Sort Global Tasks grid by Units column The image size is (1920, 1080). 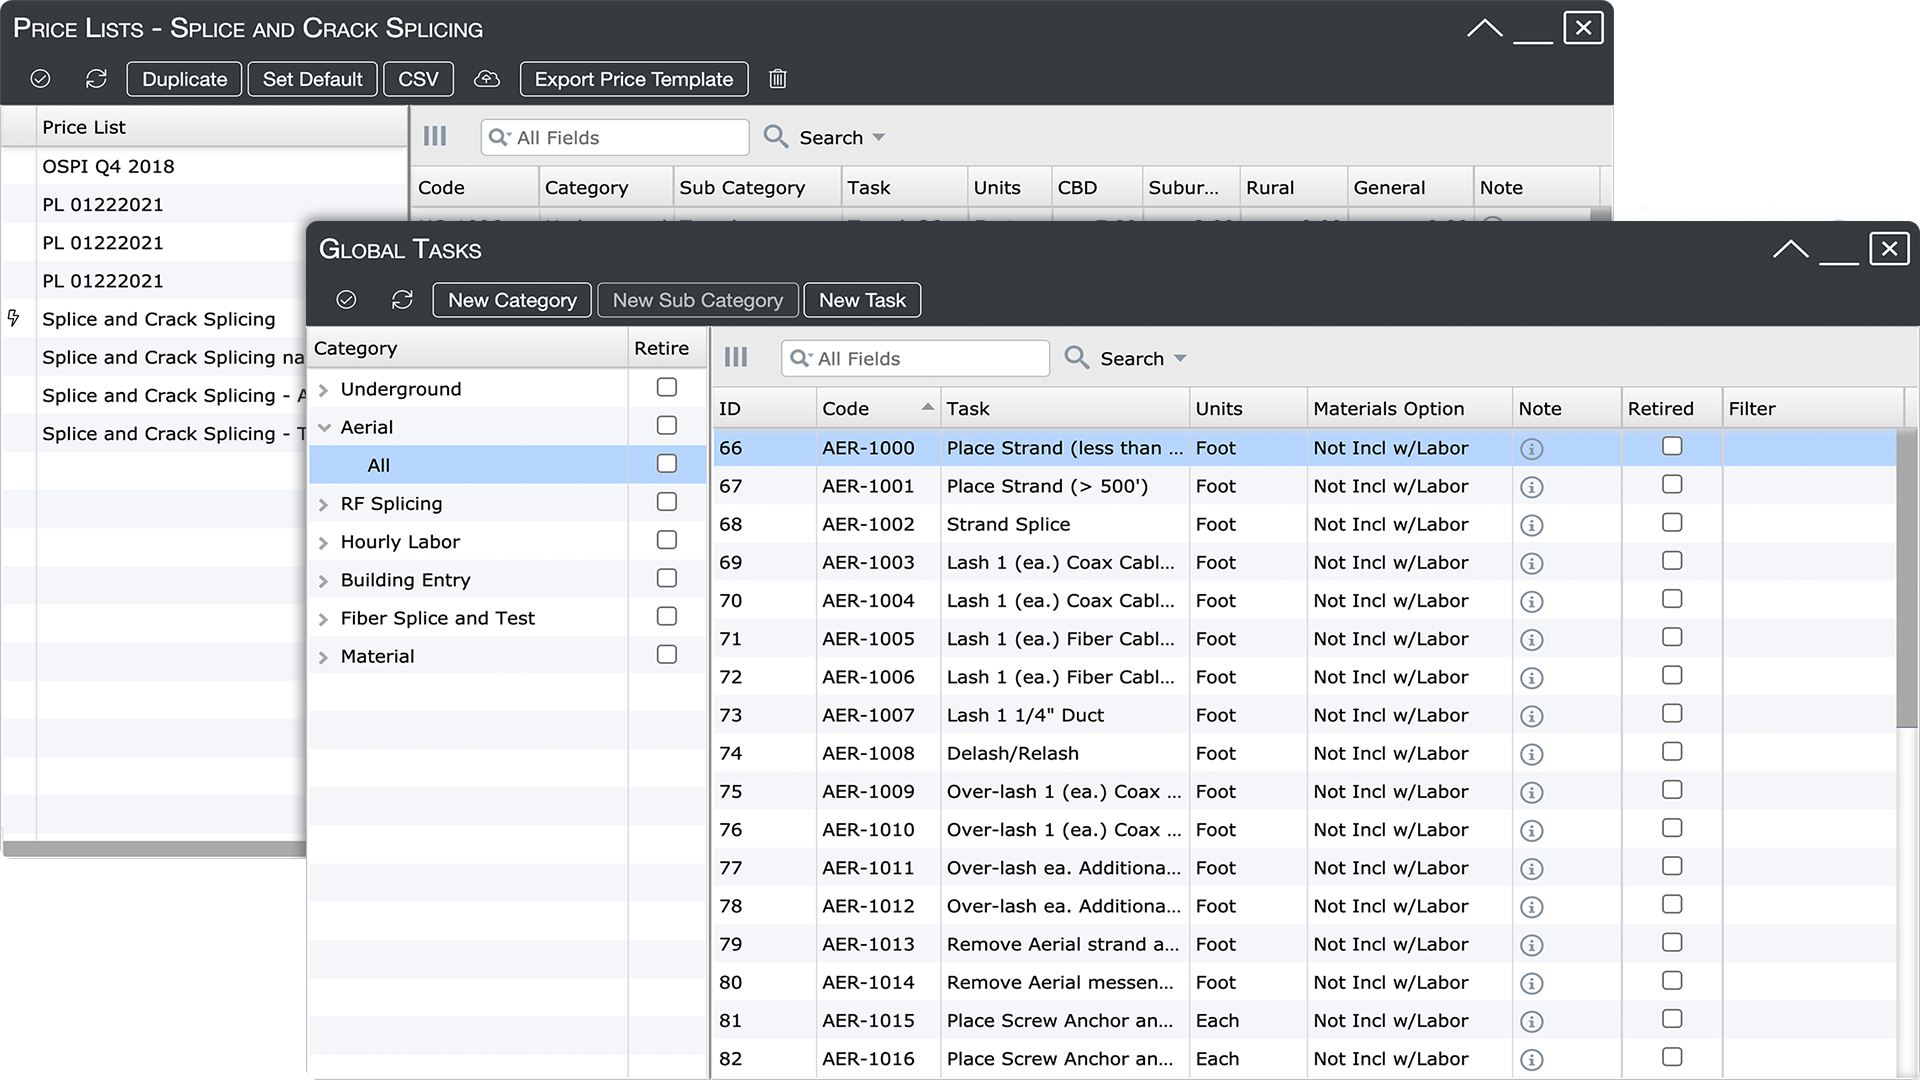[x=1247, y=409]
